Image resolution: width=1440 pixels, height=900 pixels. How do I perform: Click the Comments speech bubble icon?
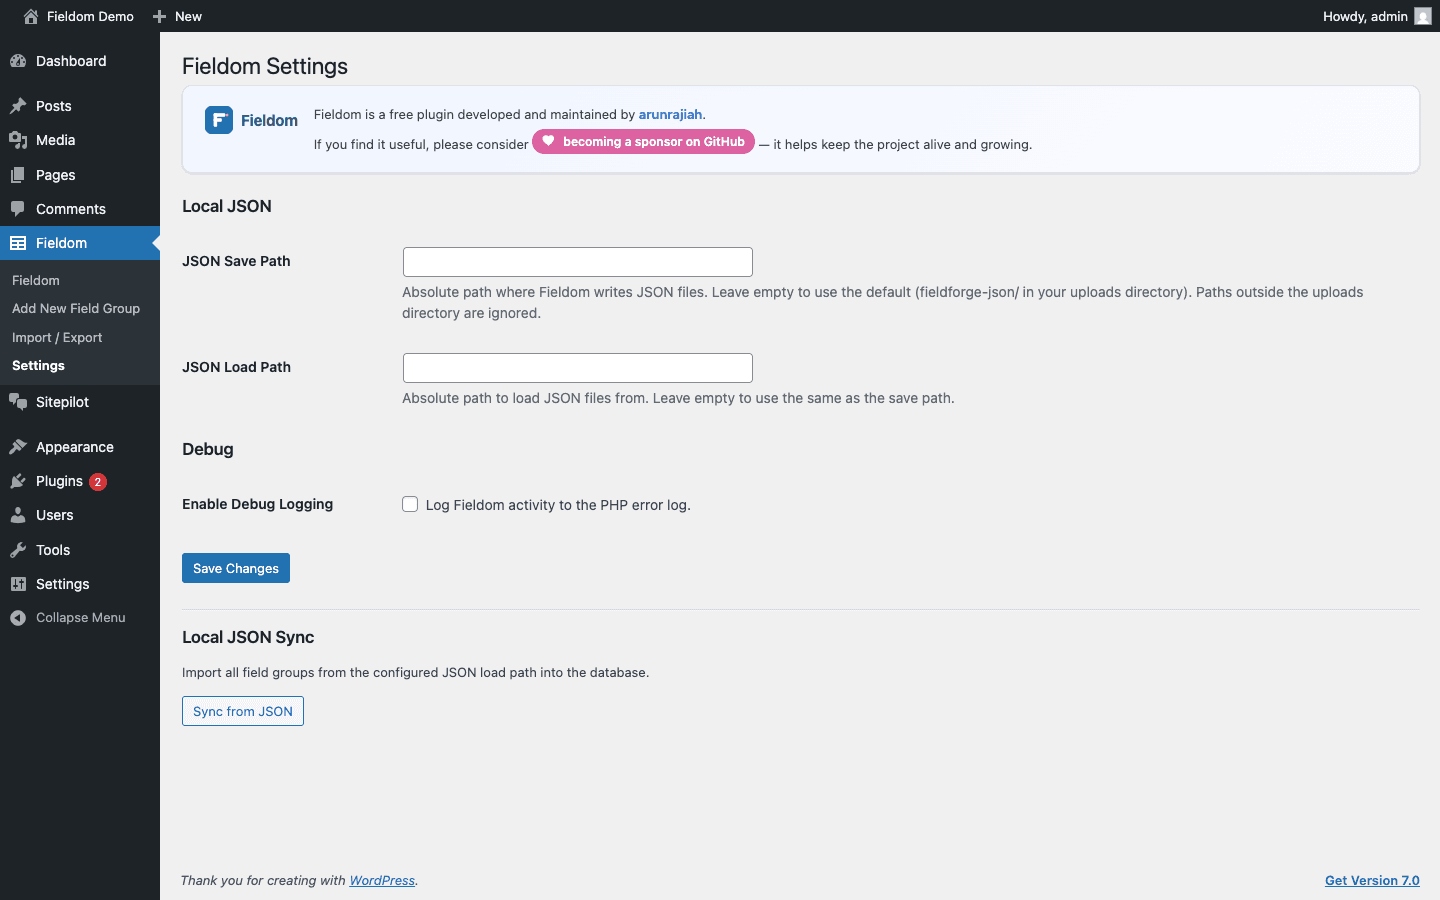tap(18, 209)
